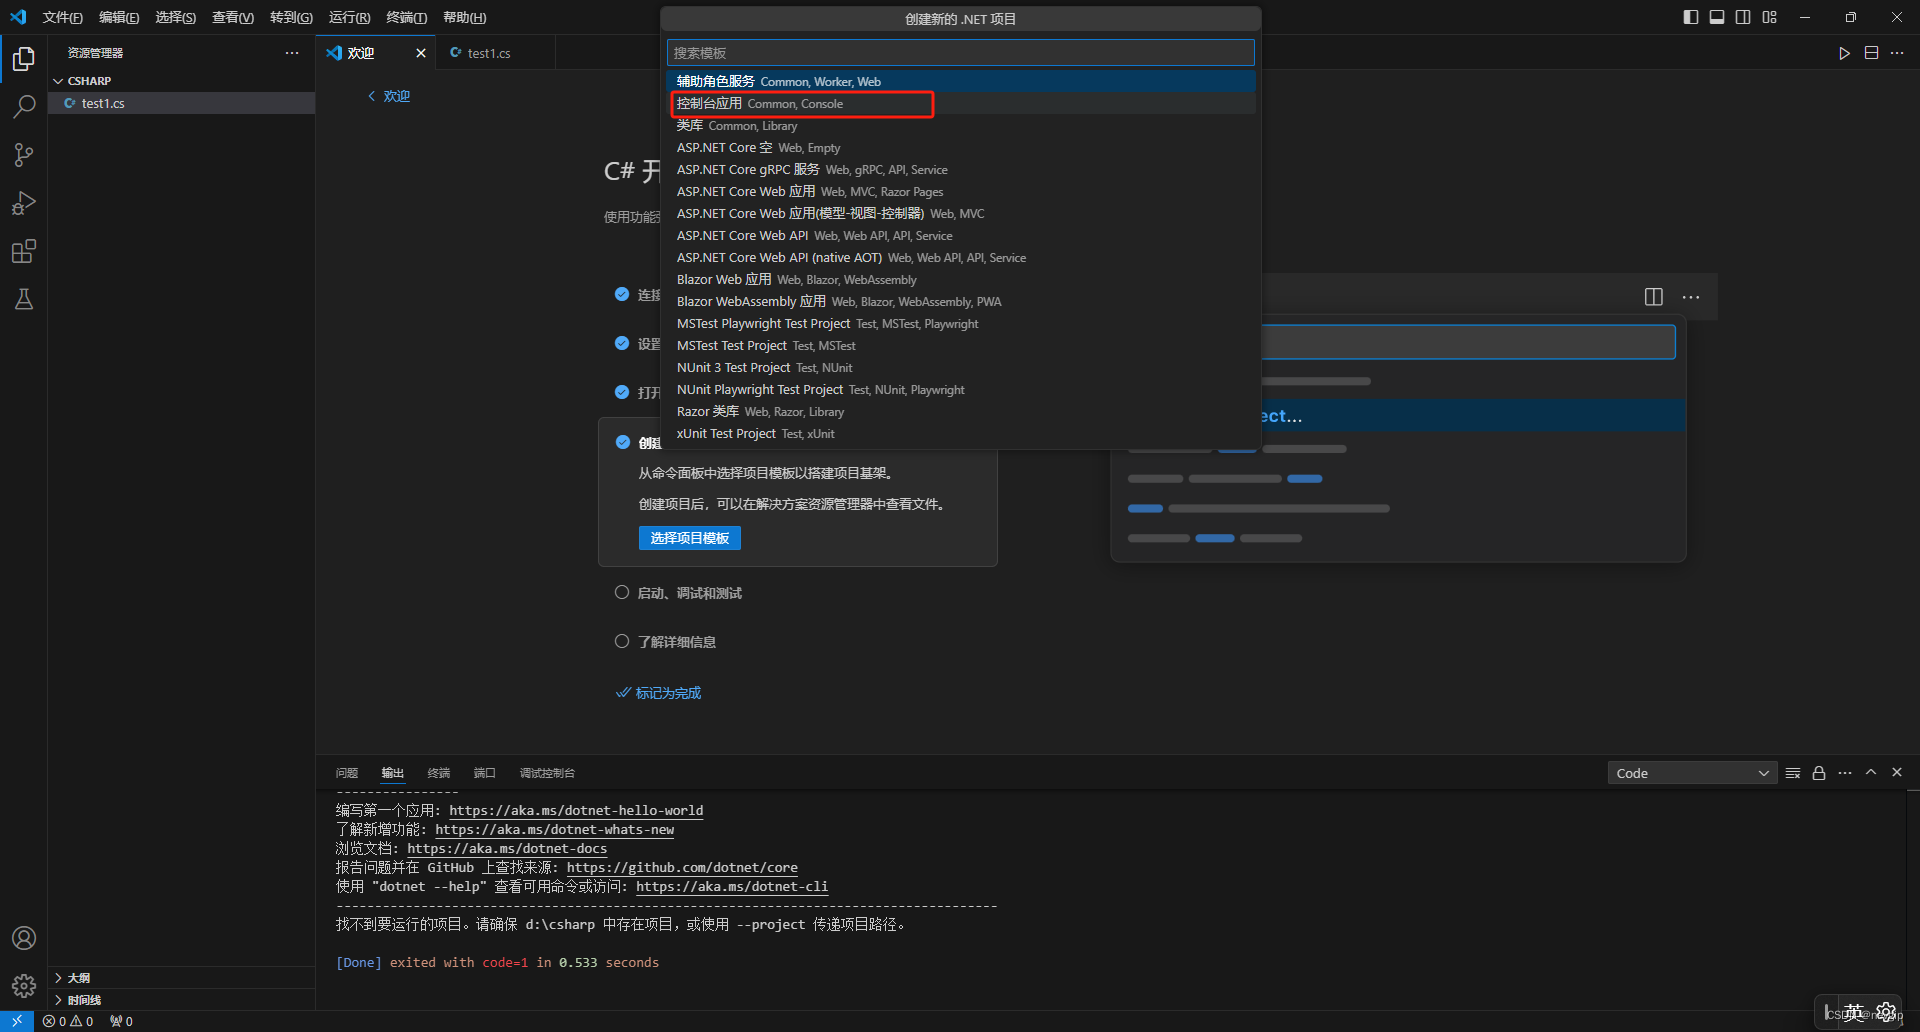
Task: Open the dotnet-hello-world link
Action: tap(576, 811)
